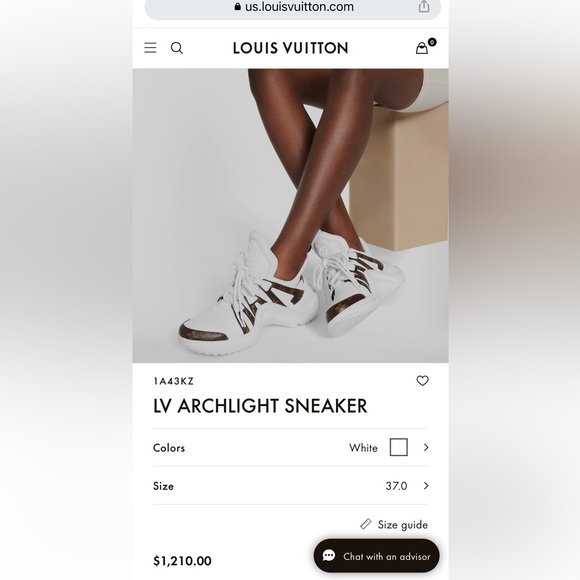Tap the search magnifier icon
Viewport: 580px width, 580px height.
176,48
